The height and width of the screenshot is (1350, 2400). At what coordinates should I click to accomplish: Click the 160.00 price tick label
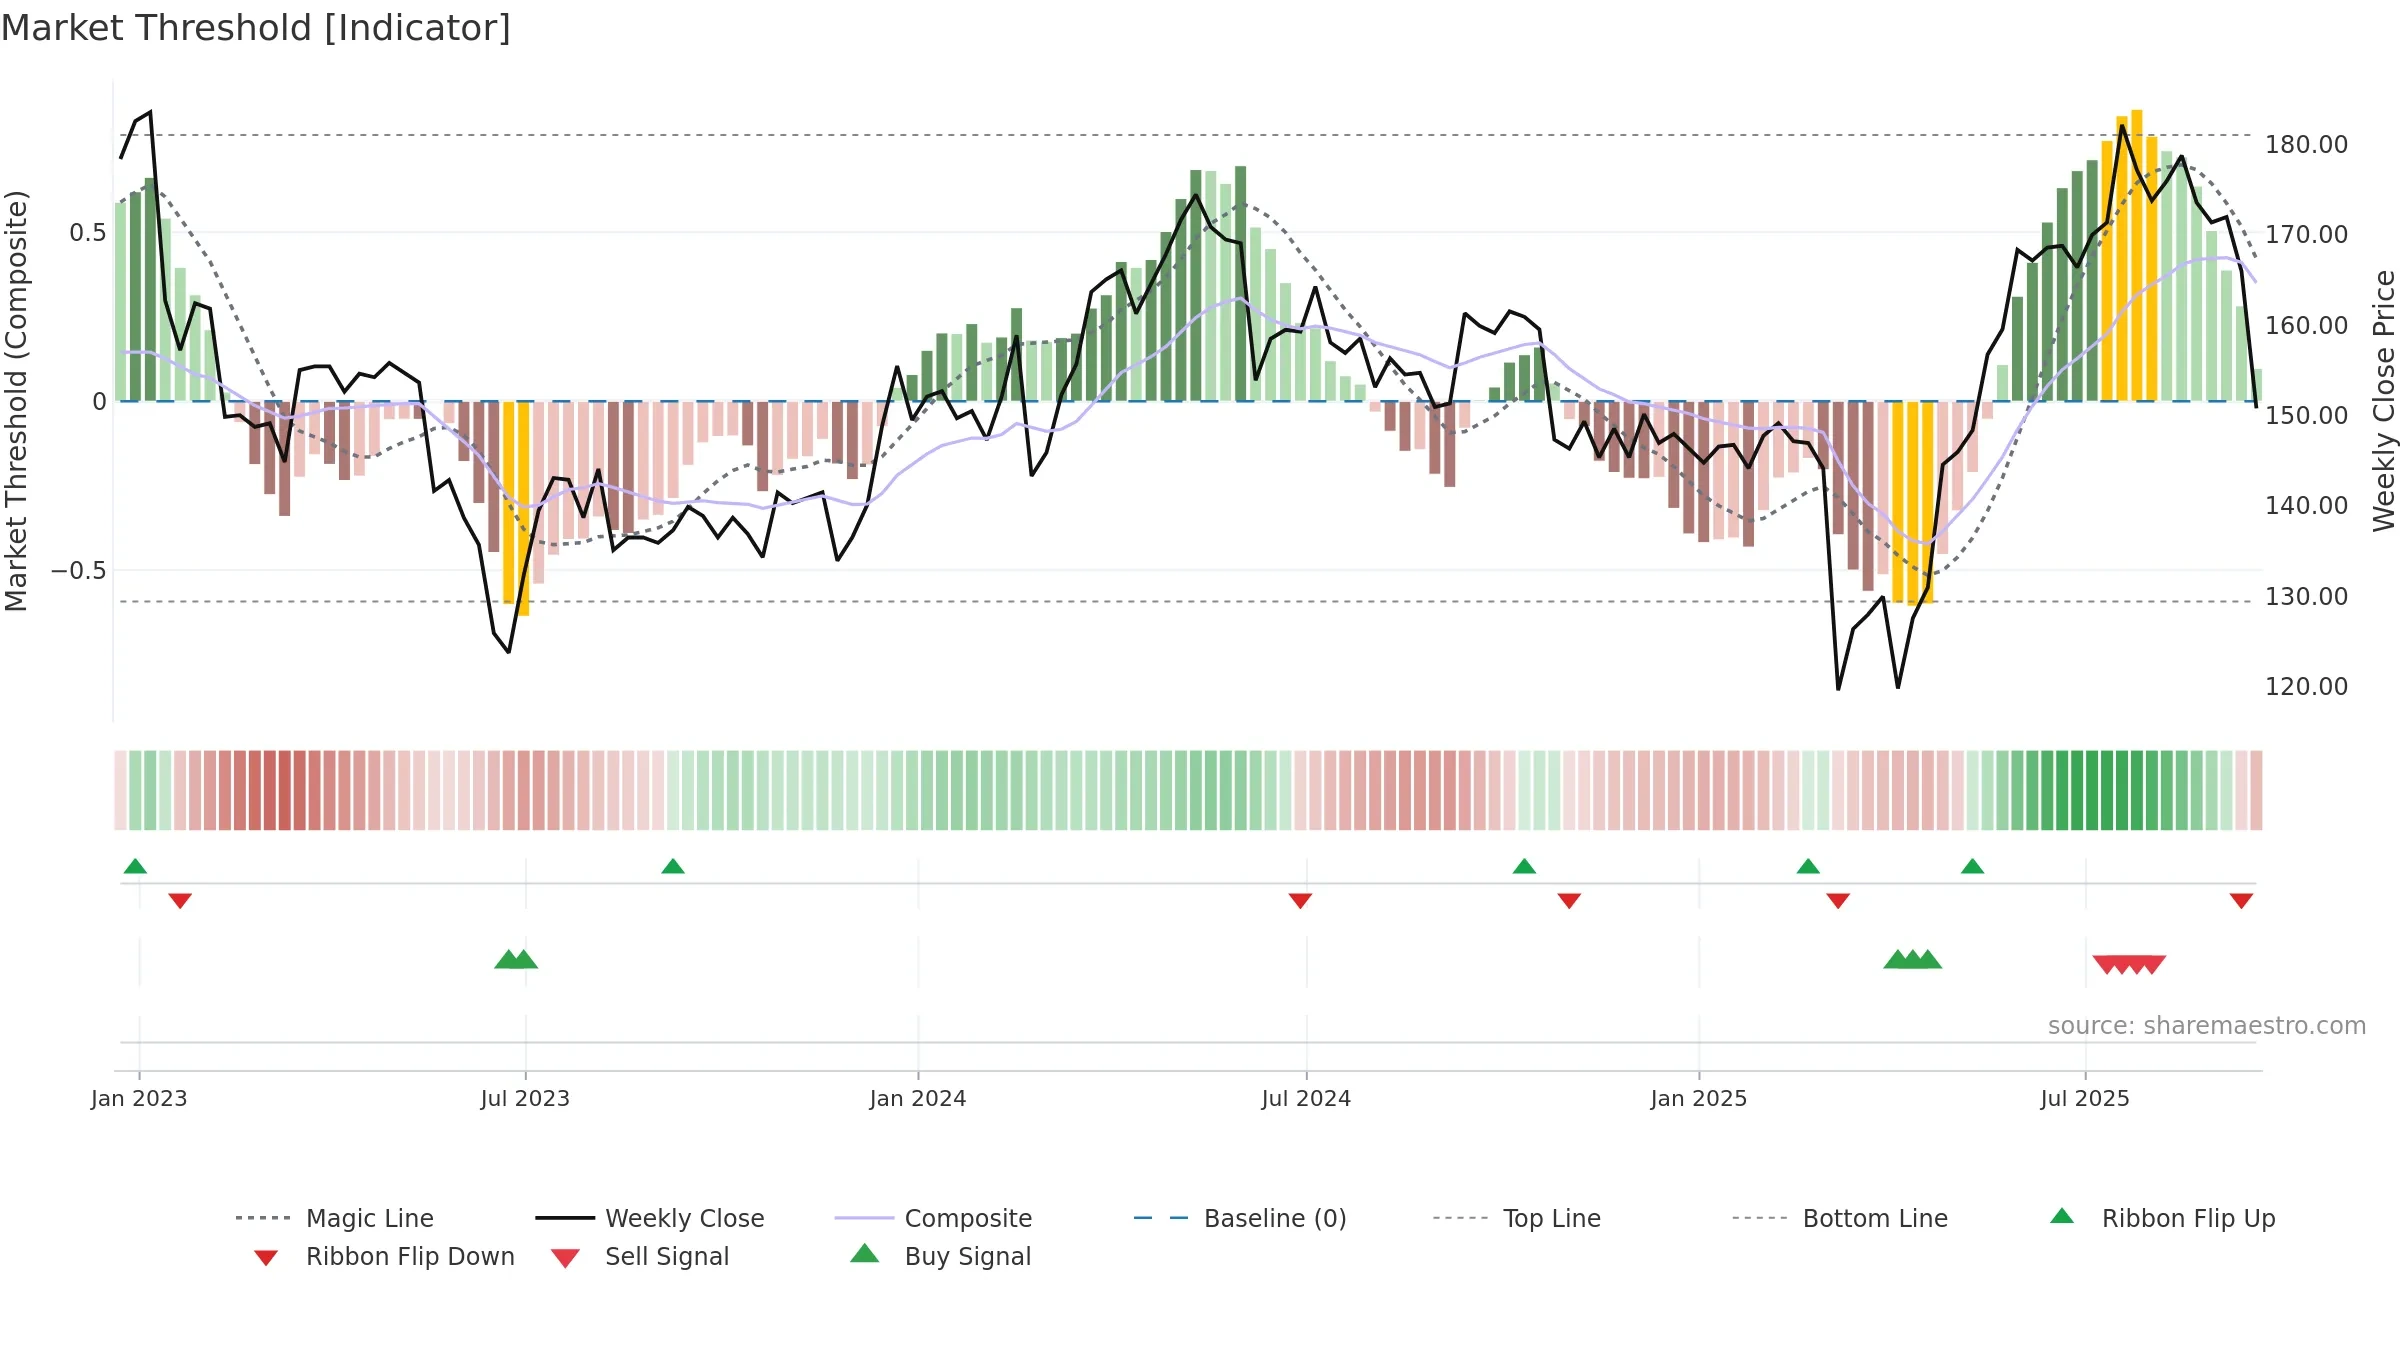point(2306,326)
